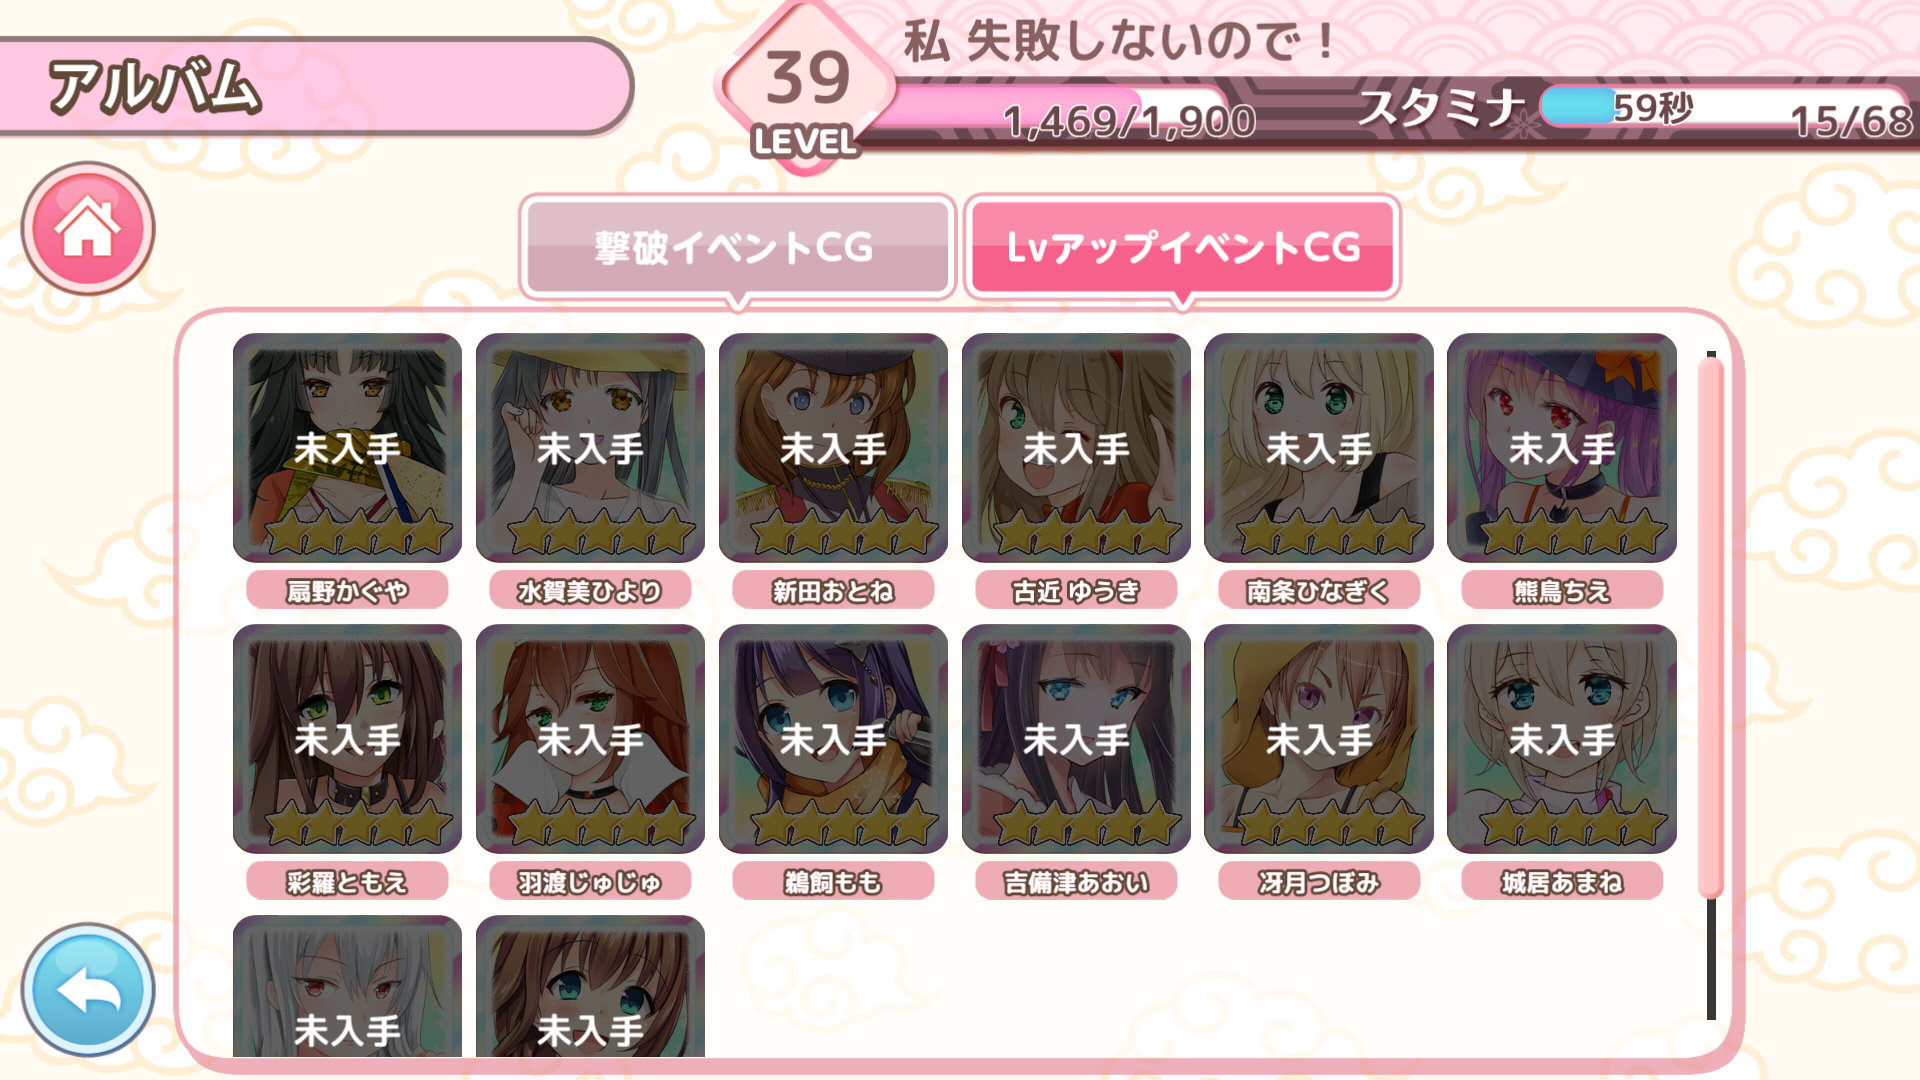The width and height of the screenshot is (1920, 1080).
Task: Go to the home screen via house icon
Action: [x=88, y=228]
